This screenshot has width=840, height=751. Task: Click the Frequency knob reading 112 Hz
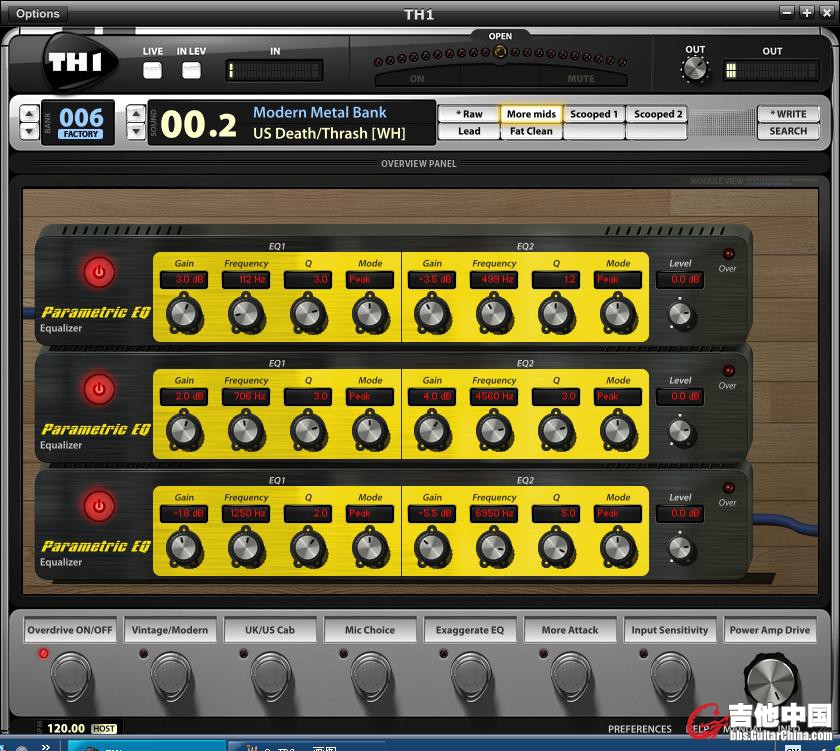click(x=246, y=314)
